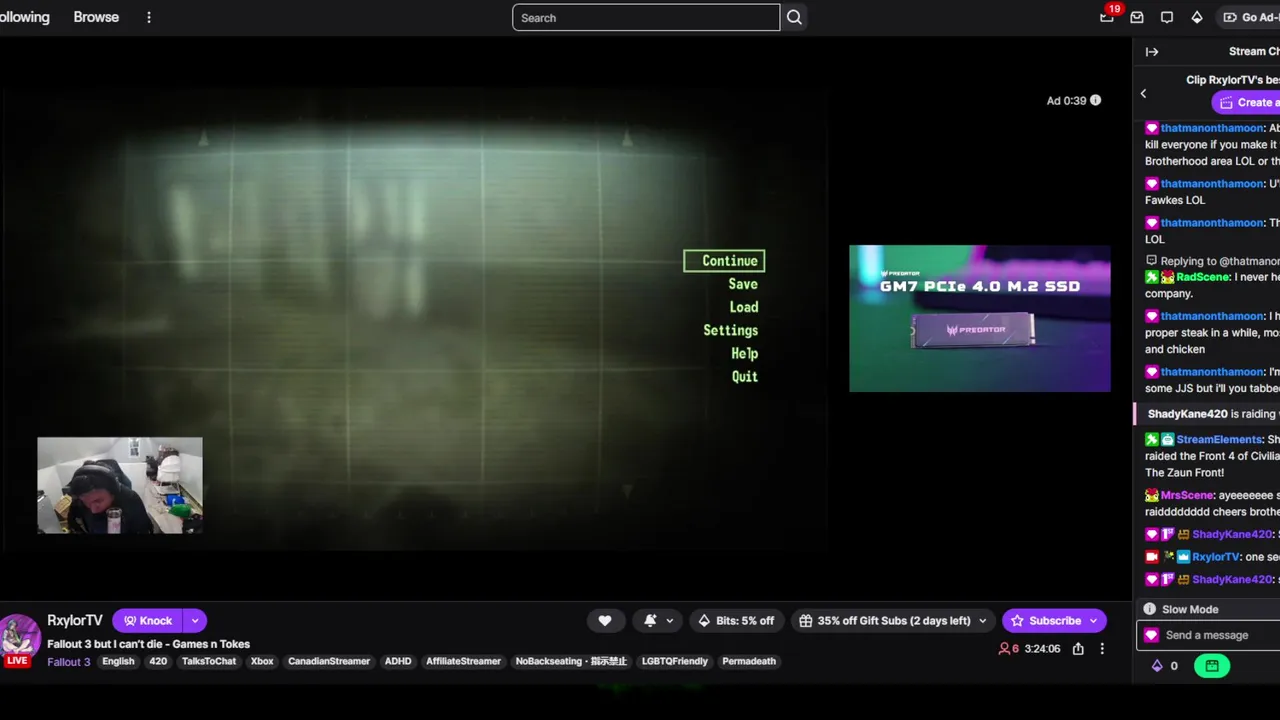The width and height of the screenshot is (1280, 720).
Task: Select Quit in the game menu
Action: (x=745, y=376)
